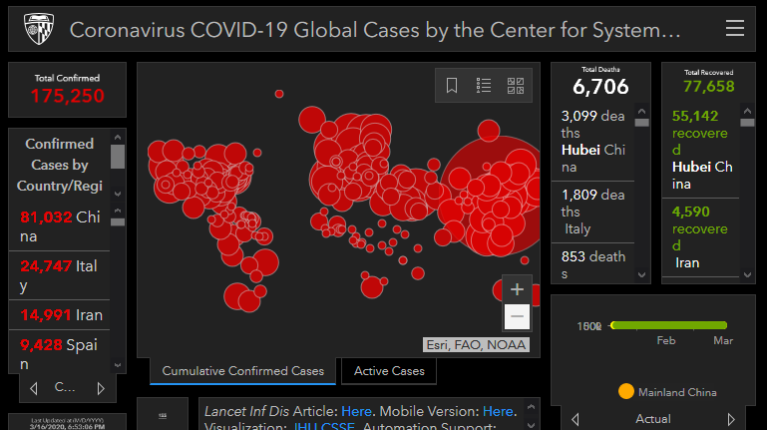Switch to the Active Cases tab

pos(389,371)
